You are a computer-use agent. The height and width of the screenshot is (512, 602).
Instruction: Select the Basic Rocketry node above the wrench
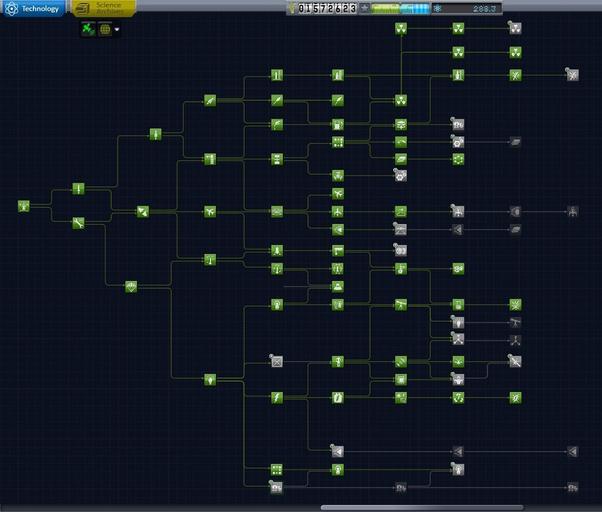click(78, 189)
